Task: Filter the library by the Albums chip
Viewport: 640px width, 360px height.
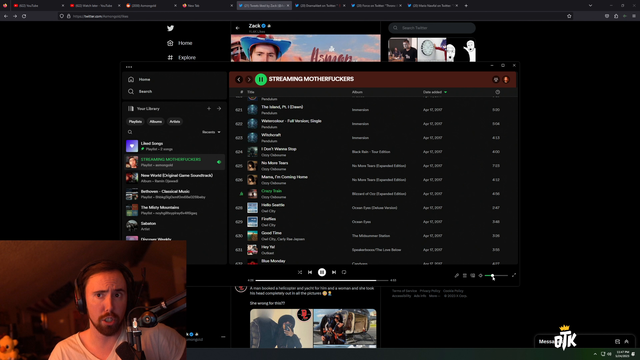Action: [156, 122]
